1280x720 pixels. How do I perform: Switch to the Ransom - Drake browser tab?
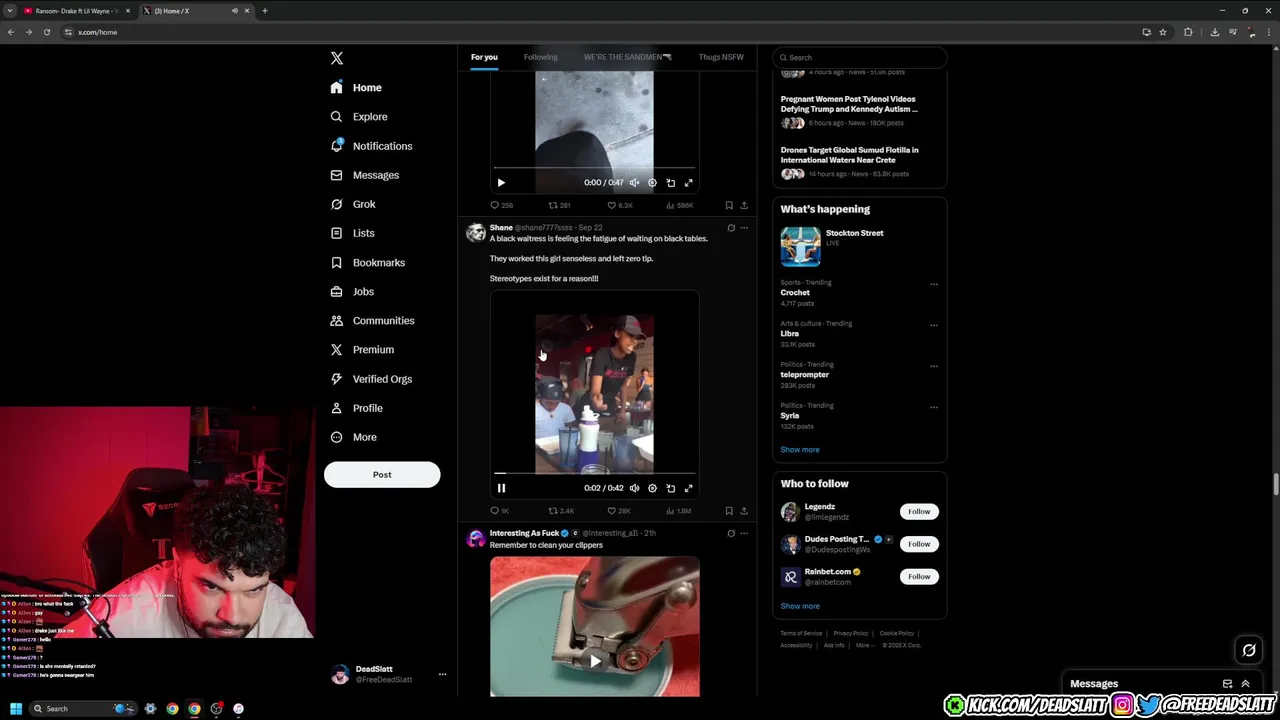click(x=78, y=11)
